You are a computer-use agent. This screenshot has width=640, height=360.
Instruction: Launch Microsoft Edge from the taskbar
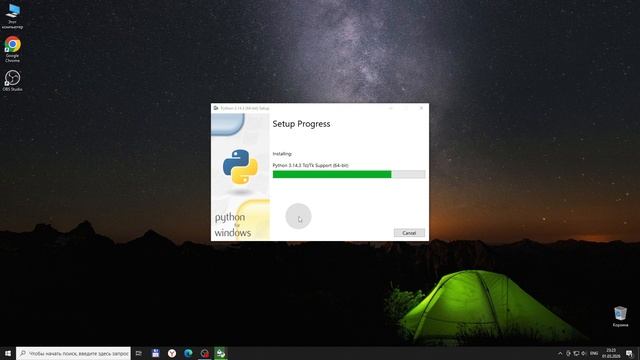(x=188, y=353)
